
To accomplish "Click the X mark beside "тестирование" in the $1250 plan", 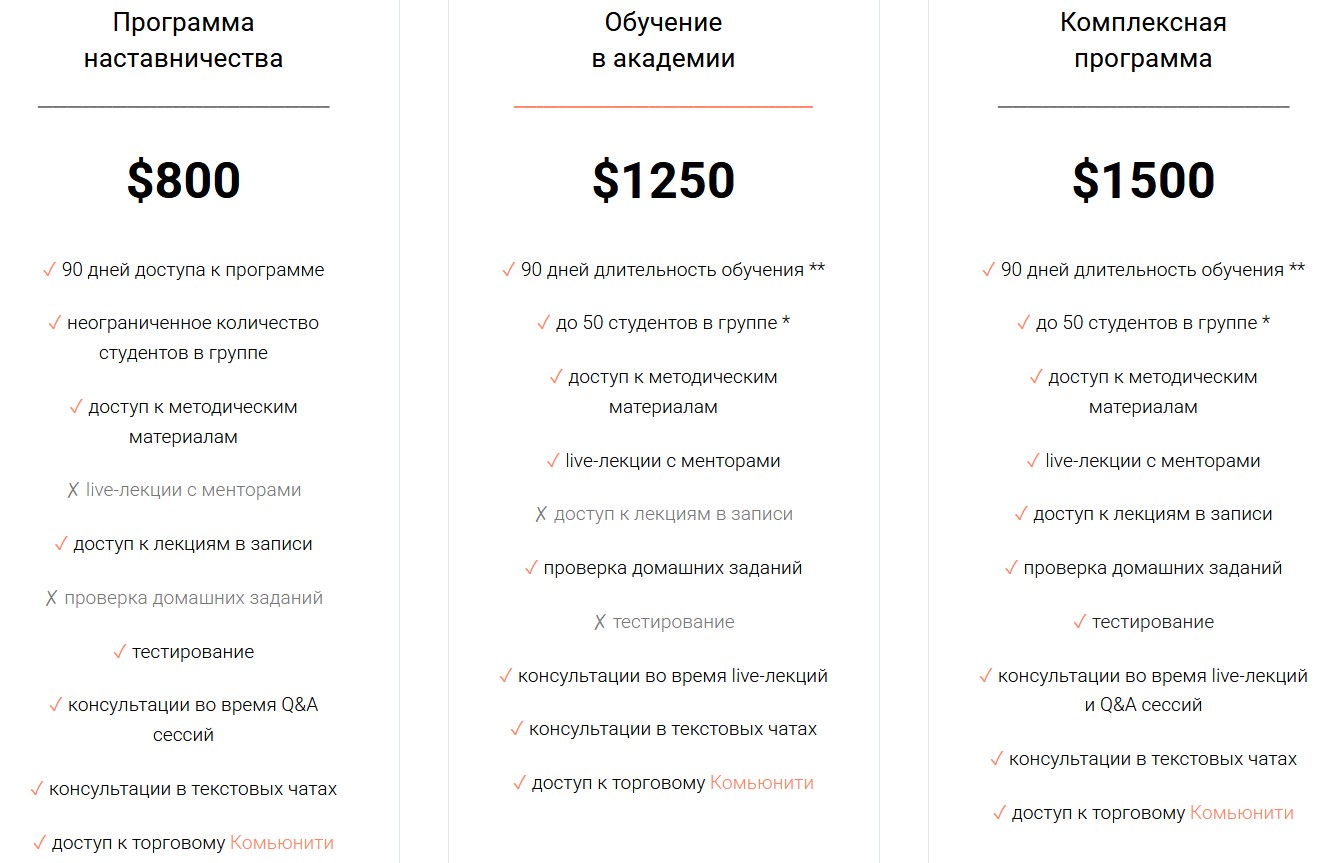I will pyautogui.click(x=600, y=623).
